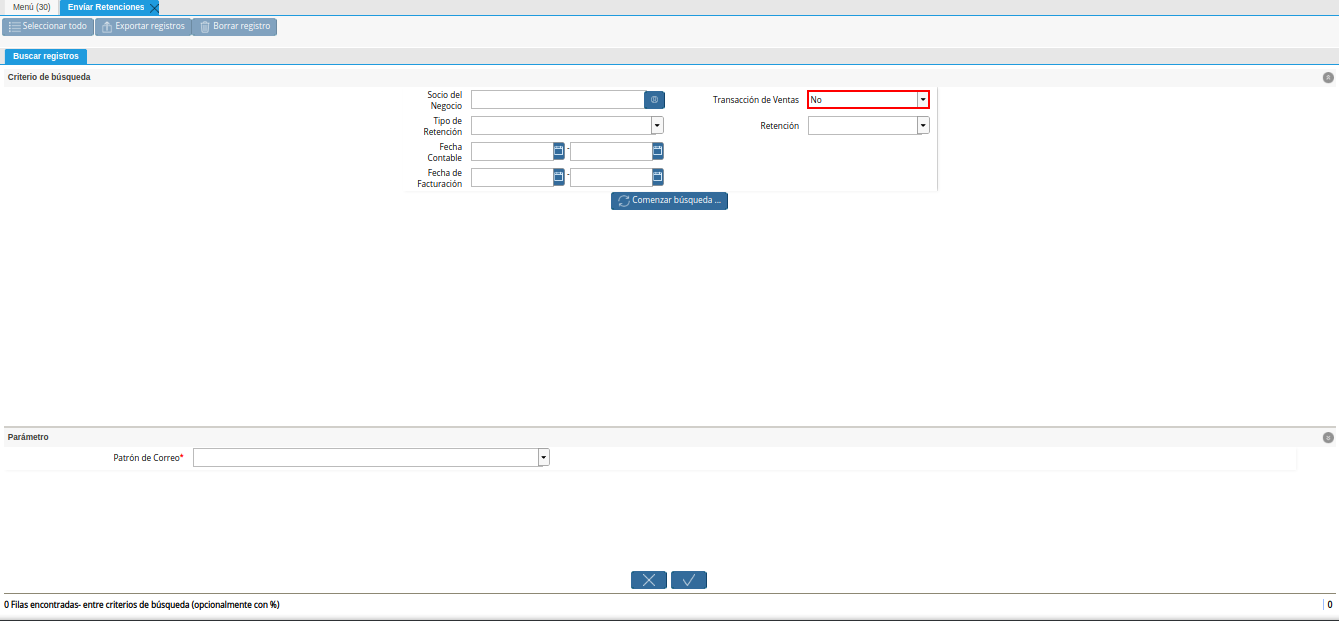Image resolution: width=1339 pixels, height=621 pixels.
Task: Open the Tipo de Retención dropdown
Action: tap(657, 125)
